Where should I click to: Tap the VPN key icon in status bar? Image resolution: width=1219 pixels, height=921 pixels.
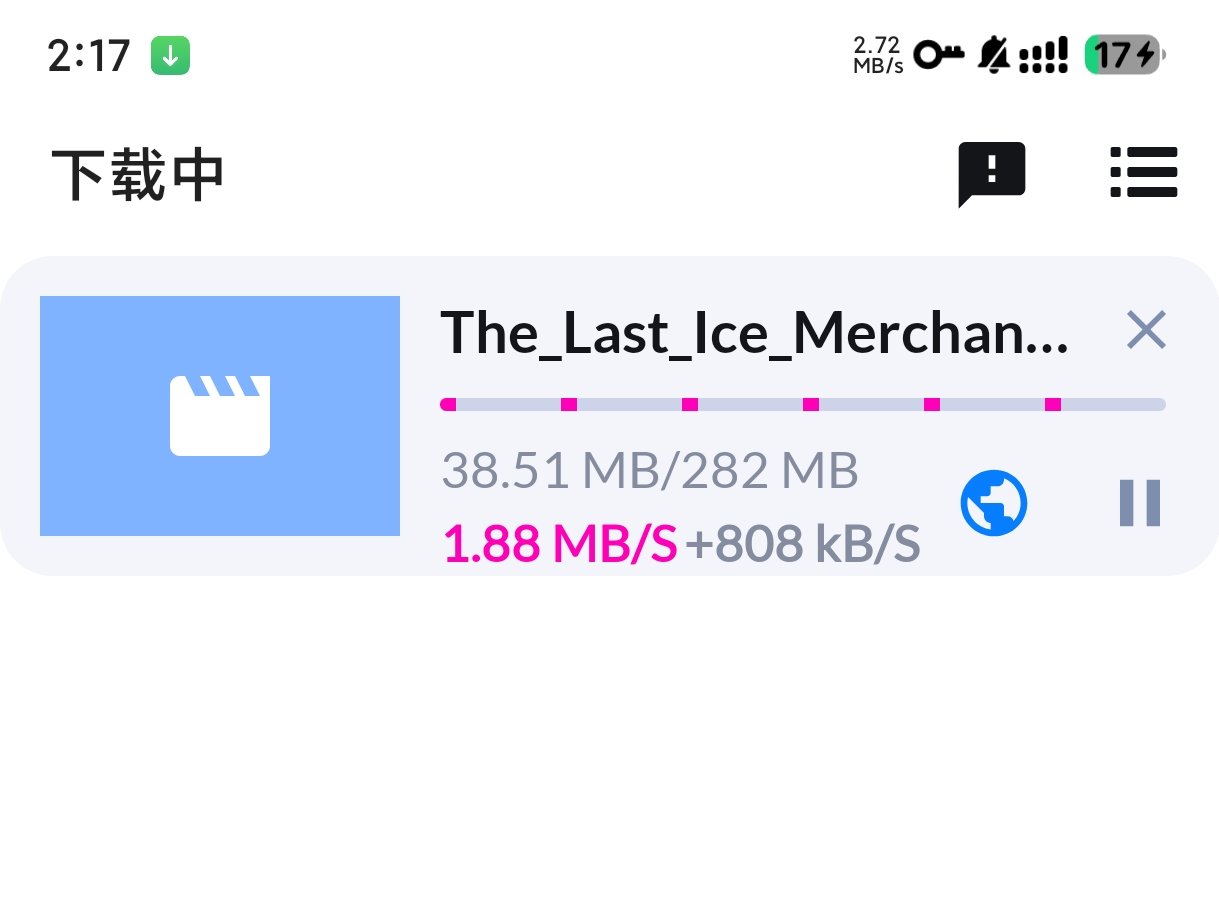[x=939, y=56]
